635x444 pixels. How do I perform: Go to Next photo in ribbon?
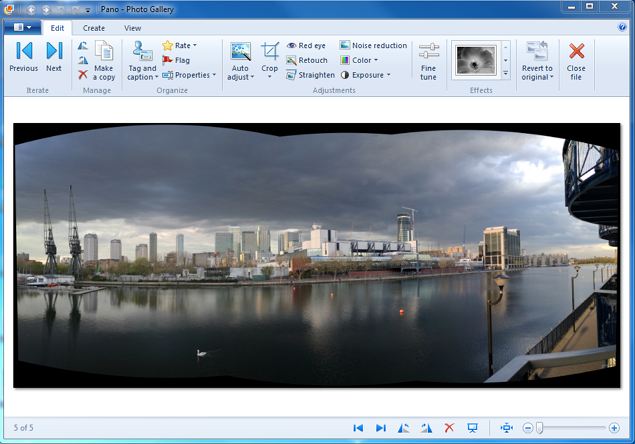tap(54, 57)
